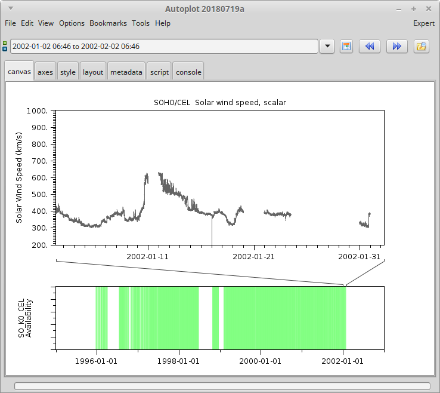Open the Options menu

72,23
